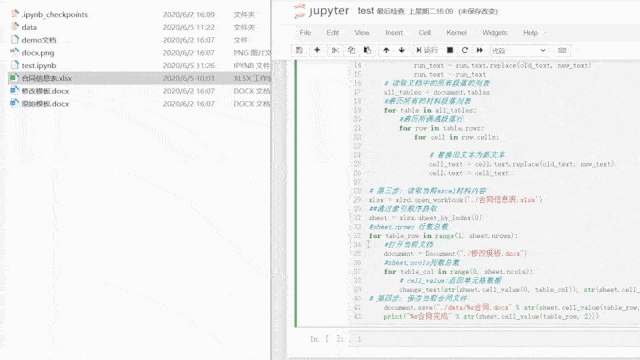Image resolution: width=640 pixels, height=360 pixels.
Task: Click code line 19 for table in all_tables
Action: pos(430,110)
